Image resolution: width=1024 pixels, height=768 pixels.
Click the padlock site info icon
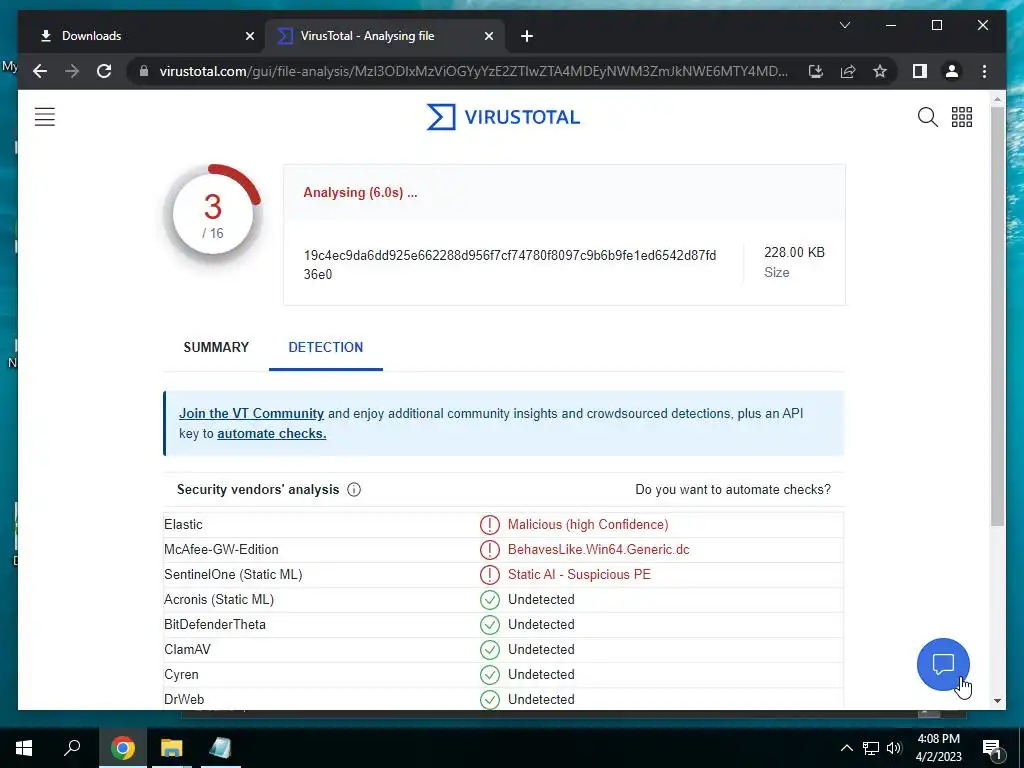pyautogui.click(x=144, y=71)
